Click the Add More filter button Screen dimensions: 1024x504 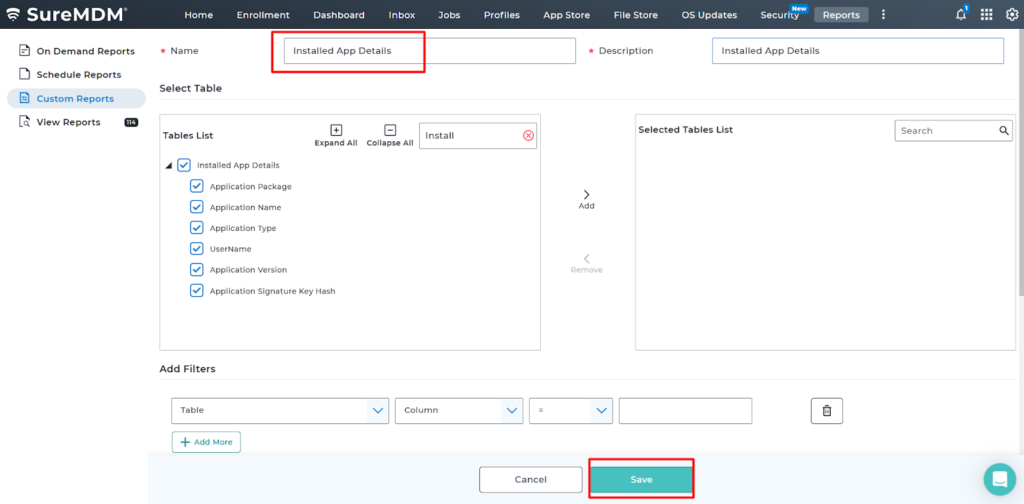(x=206, y=442)
